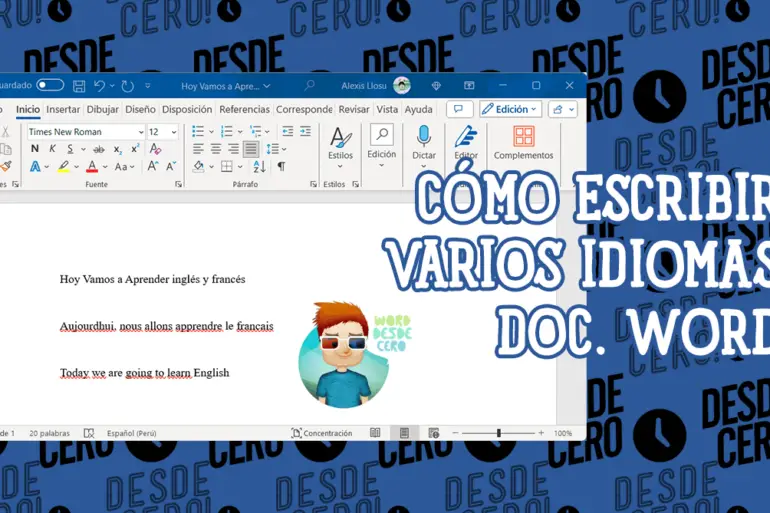Save the document with the floppy disk icon
This screenshot has height=513, width=770.
click(79, 86)
